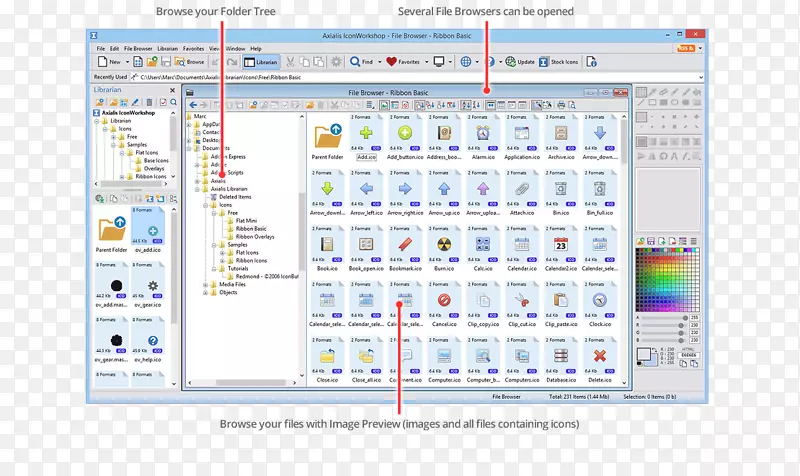
Task: Click the save palette icon above color grid
Action: [651, 241]
